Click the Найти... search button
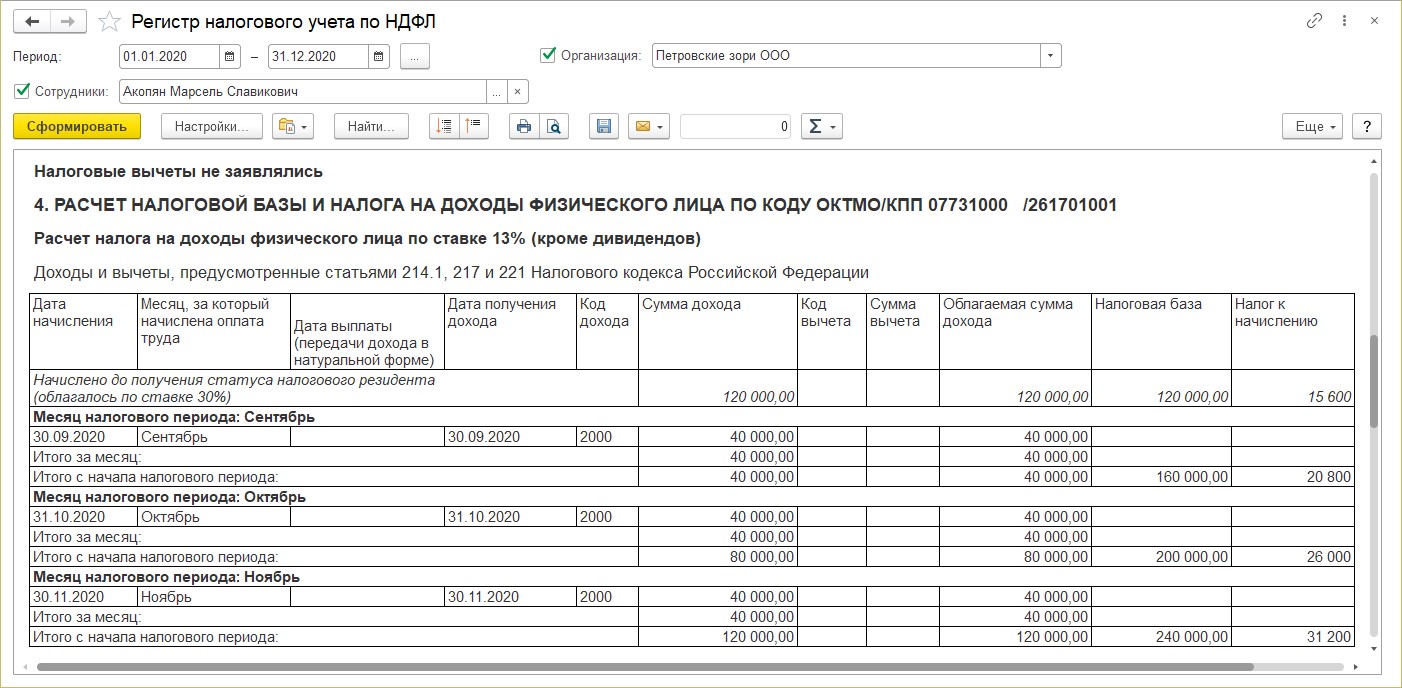This screenshot has width=1402, height=688. coord(371,126)
